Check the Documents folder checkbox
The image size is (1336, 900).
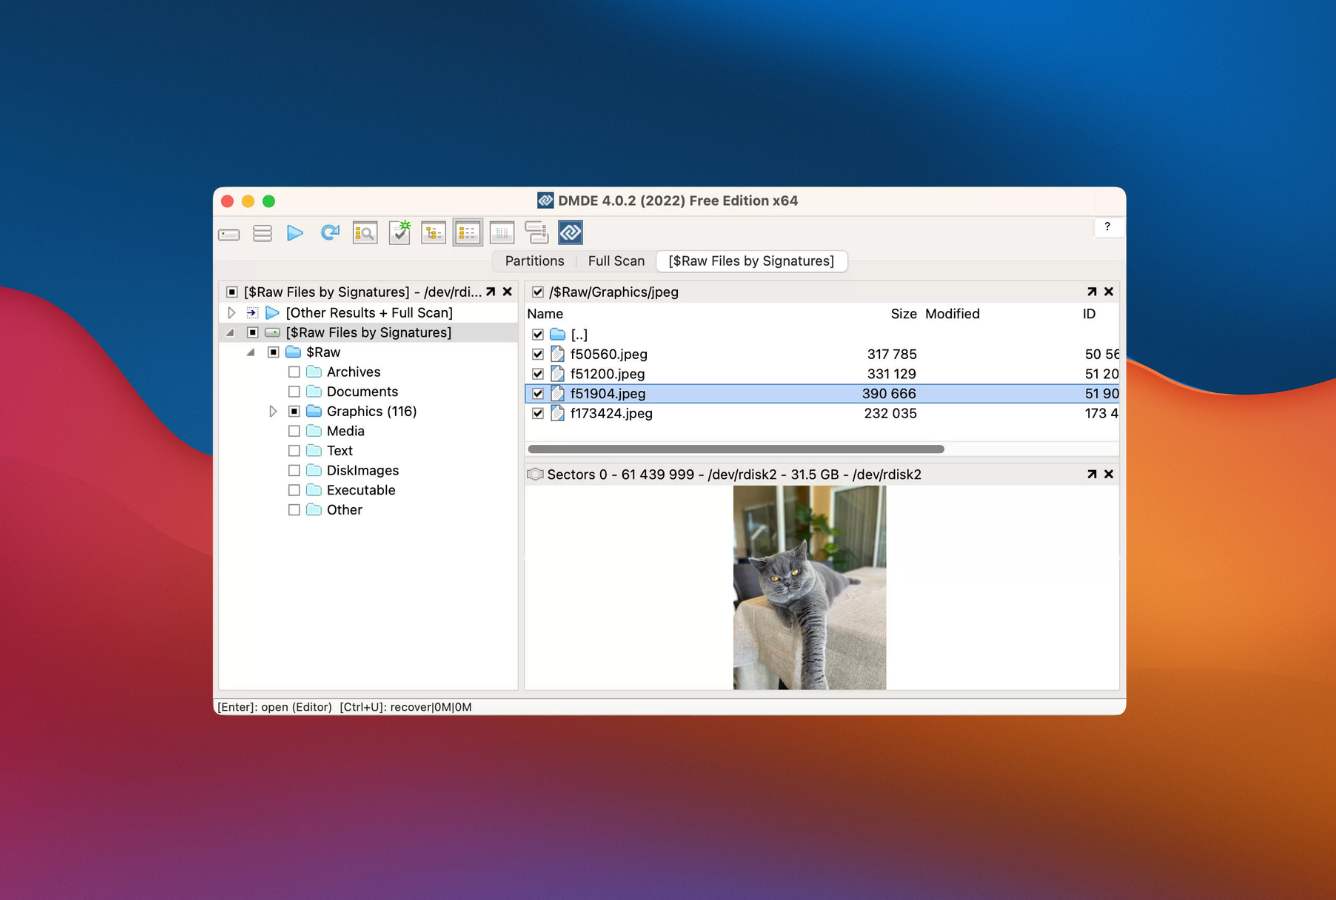[294, 392]
